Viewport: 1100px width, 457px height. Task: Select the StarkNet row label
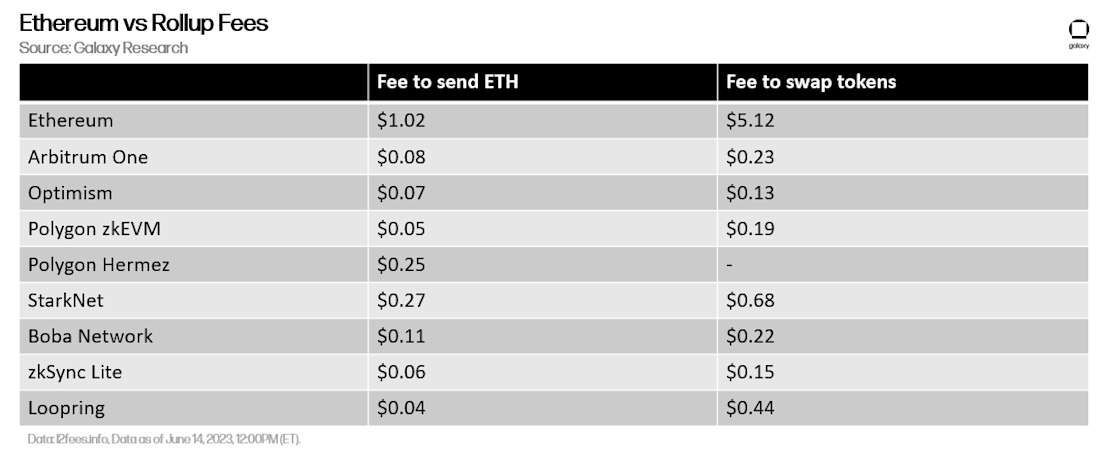tap(66, 300)
